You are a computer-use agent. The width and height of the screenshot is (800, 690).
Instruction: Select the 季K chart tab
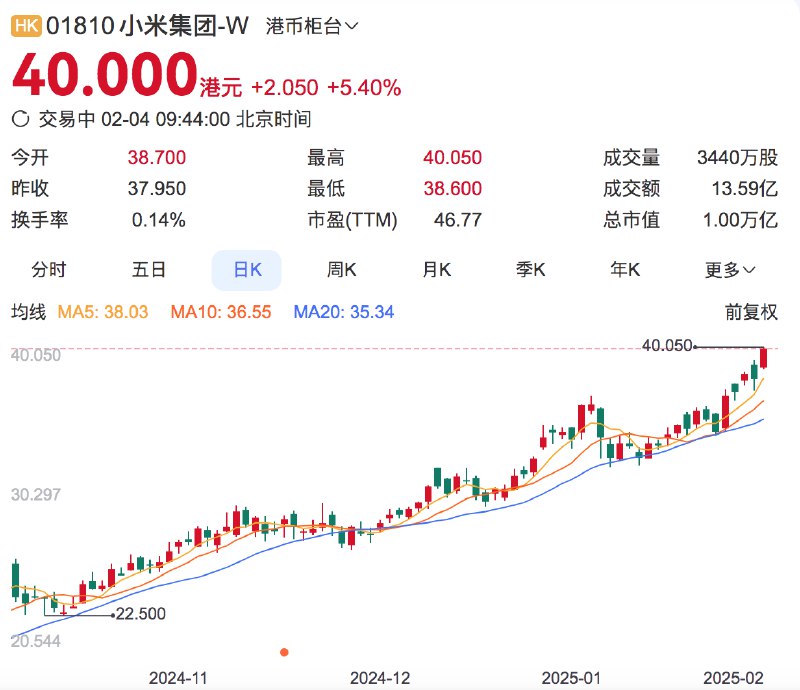[x=531, y=269]
